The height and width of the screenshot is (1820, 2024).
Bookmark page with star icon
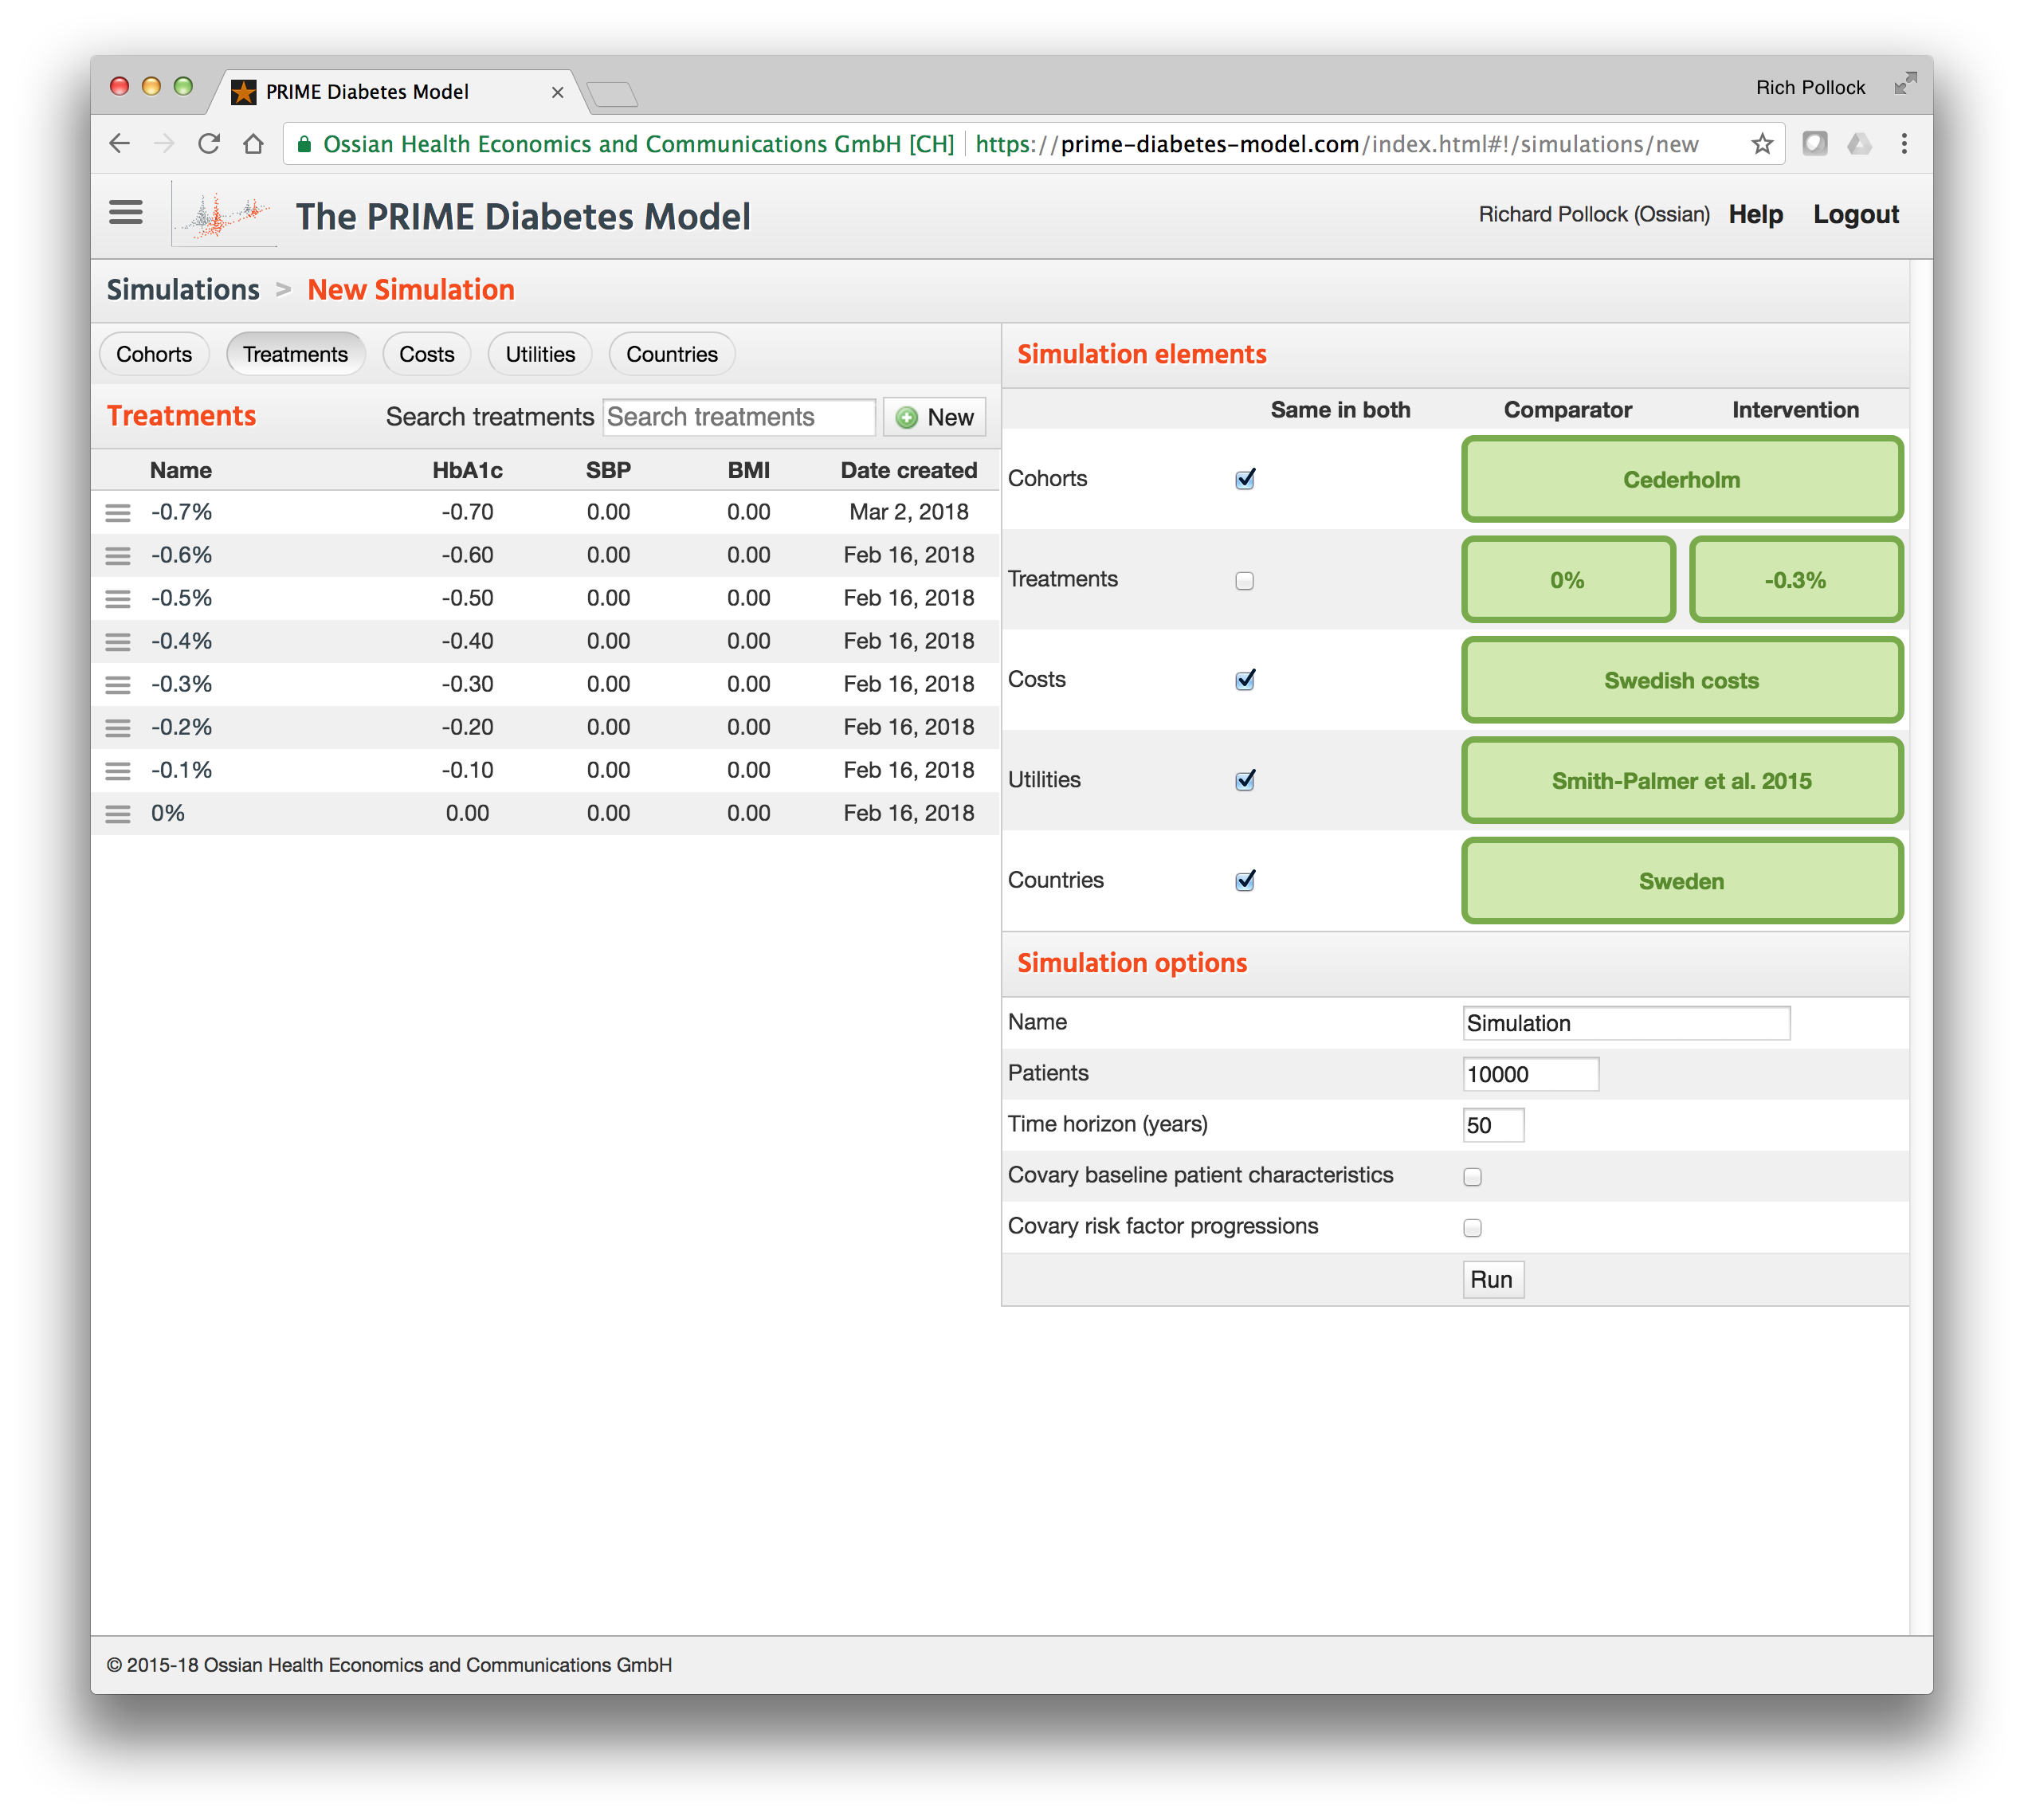[x=1762, y=144]
